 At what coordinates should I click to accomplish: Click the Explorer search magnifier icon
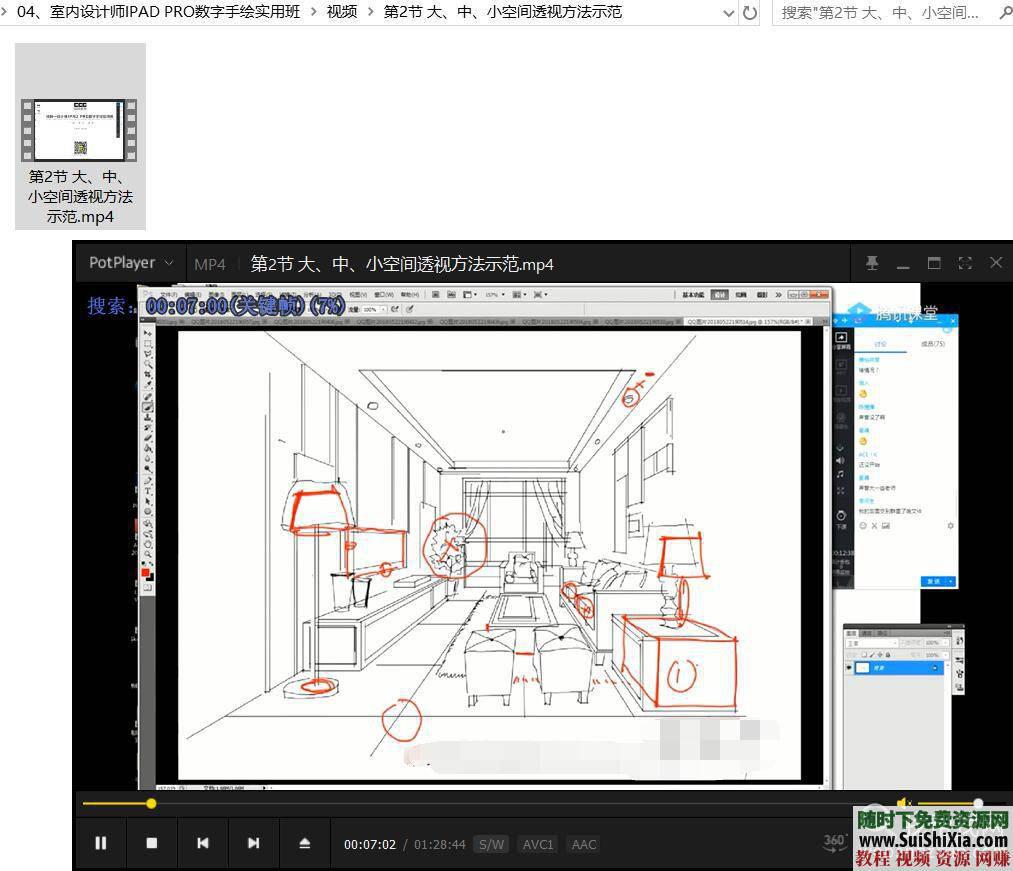[x=1005, y=12]
